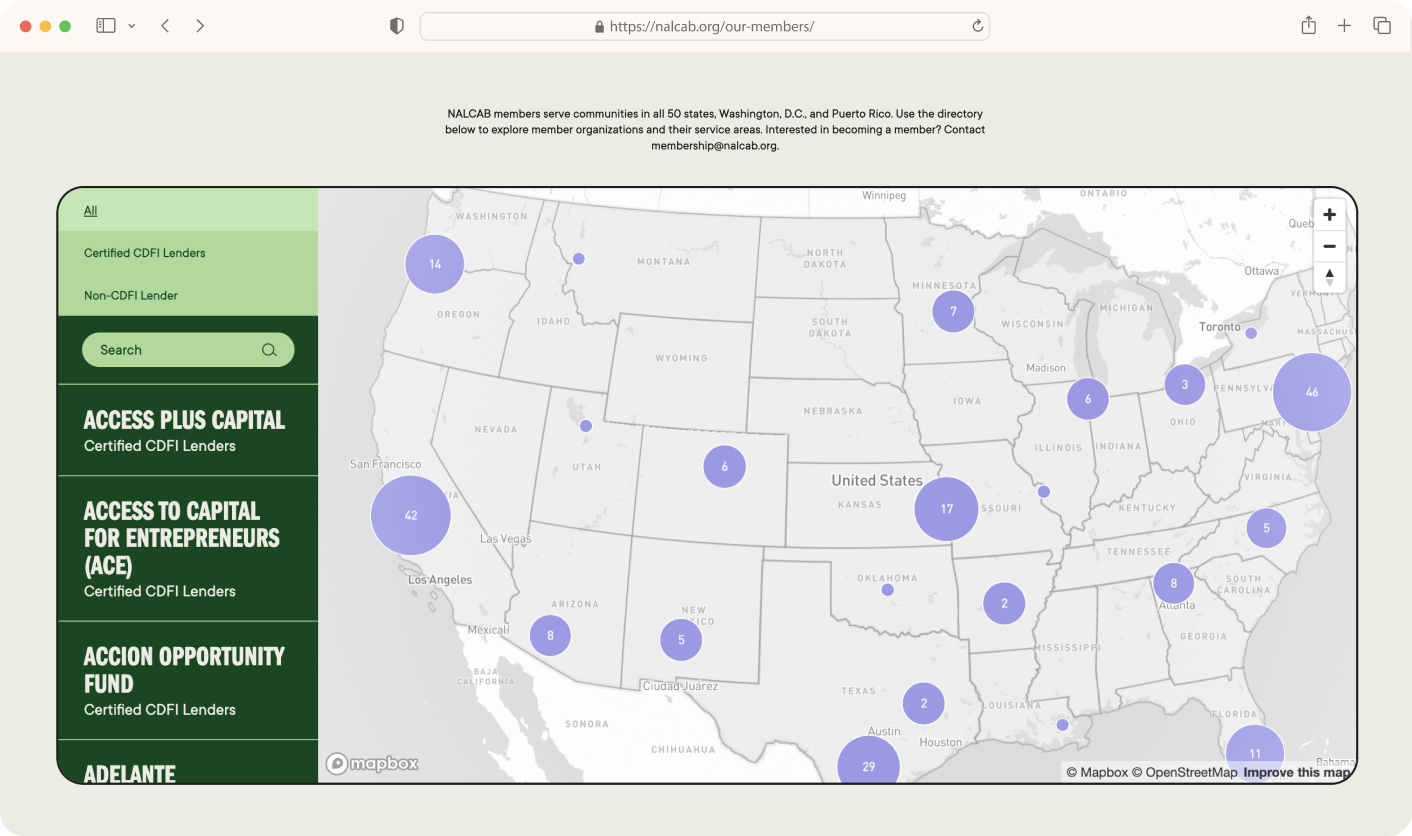
Task: Zoom out on the map
Action: [1329, 246]
